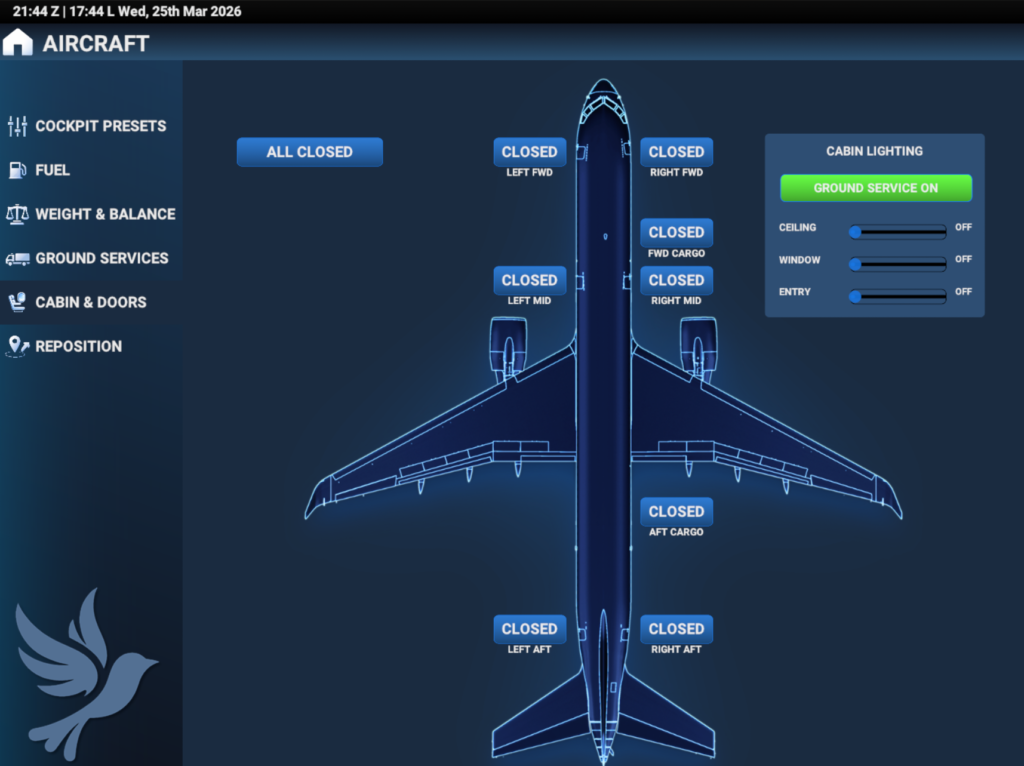1024x766 pixels.
Task: Click the Ceiling lighting slider handle
Action: [855, 232]
